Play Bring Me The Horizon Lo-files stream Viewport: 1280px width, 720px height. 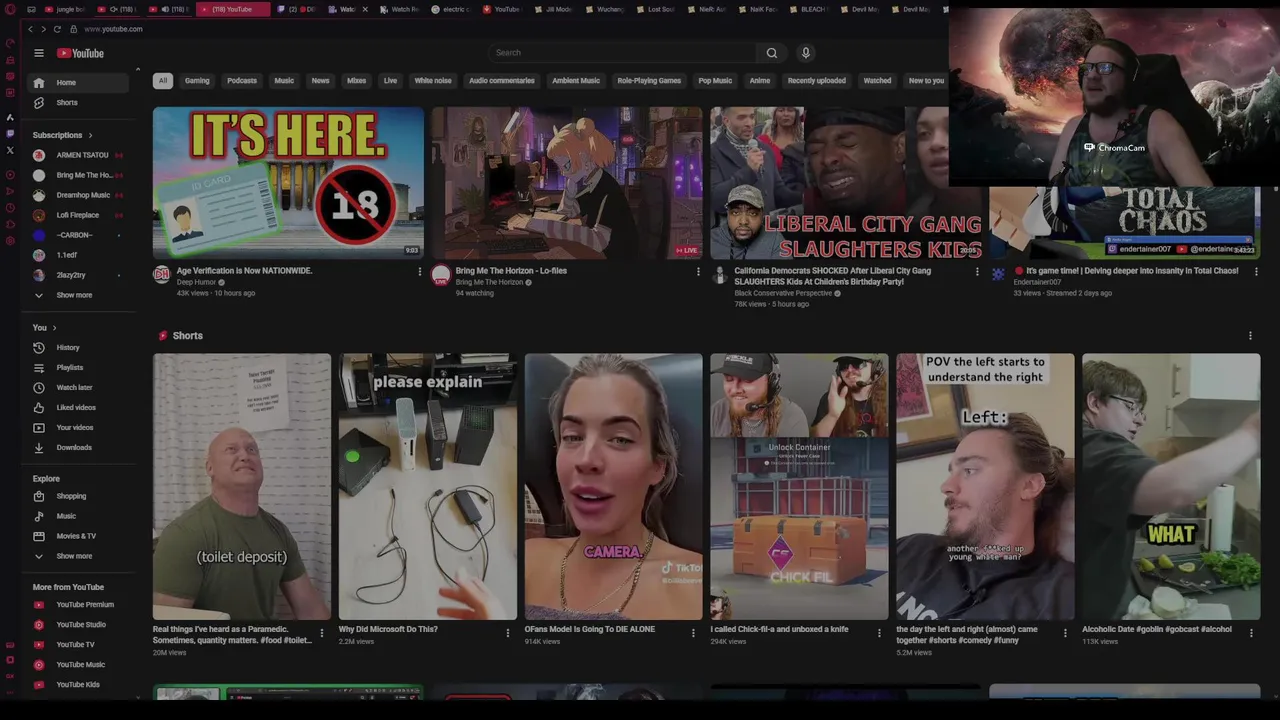click(567, 183)
